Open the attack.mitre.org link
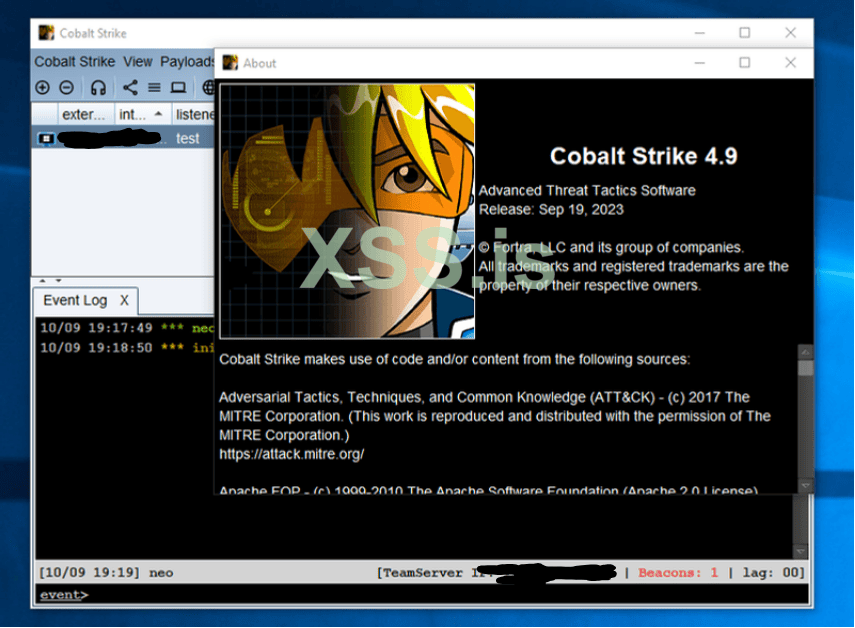The image size is (855, 628). (x=291, y=454)
